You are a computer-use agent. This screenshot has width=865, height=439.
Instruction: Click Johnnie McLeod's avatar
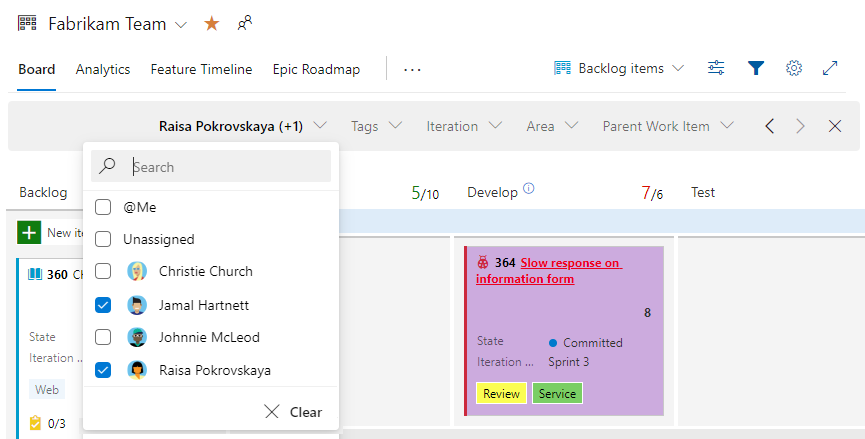point(137,337)
